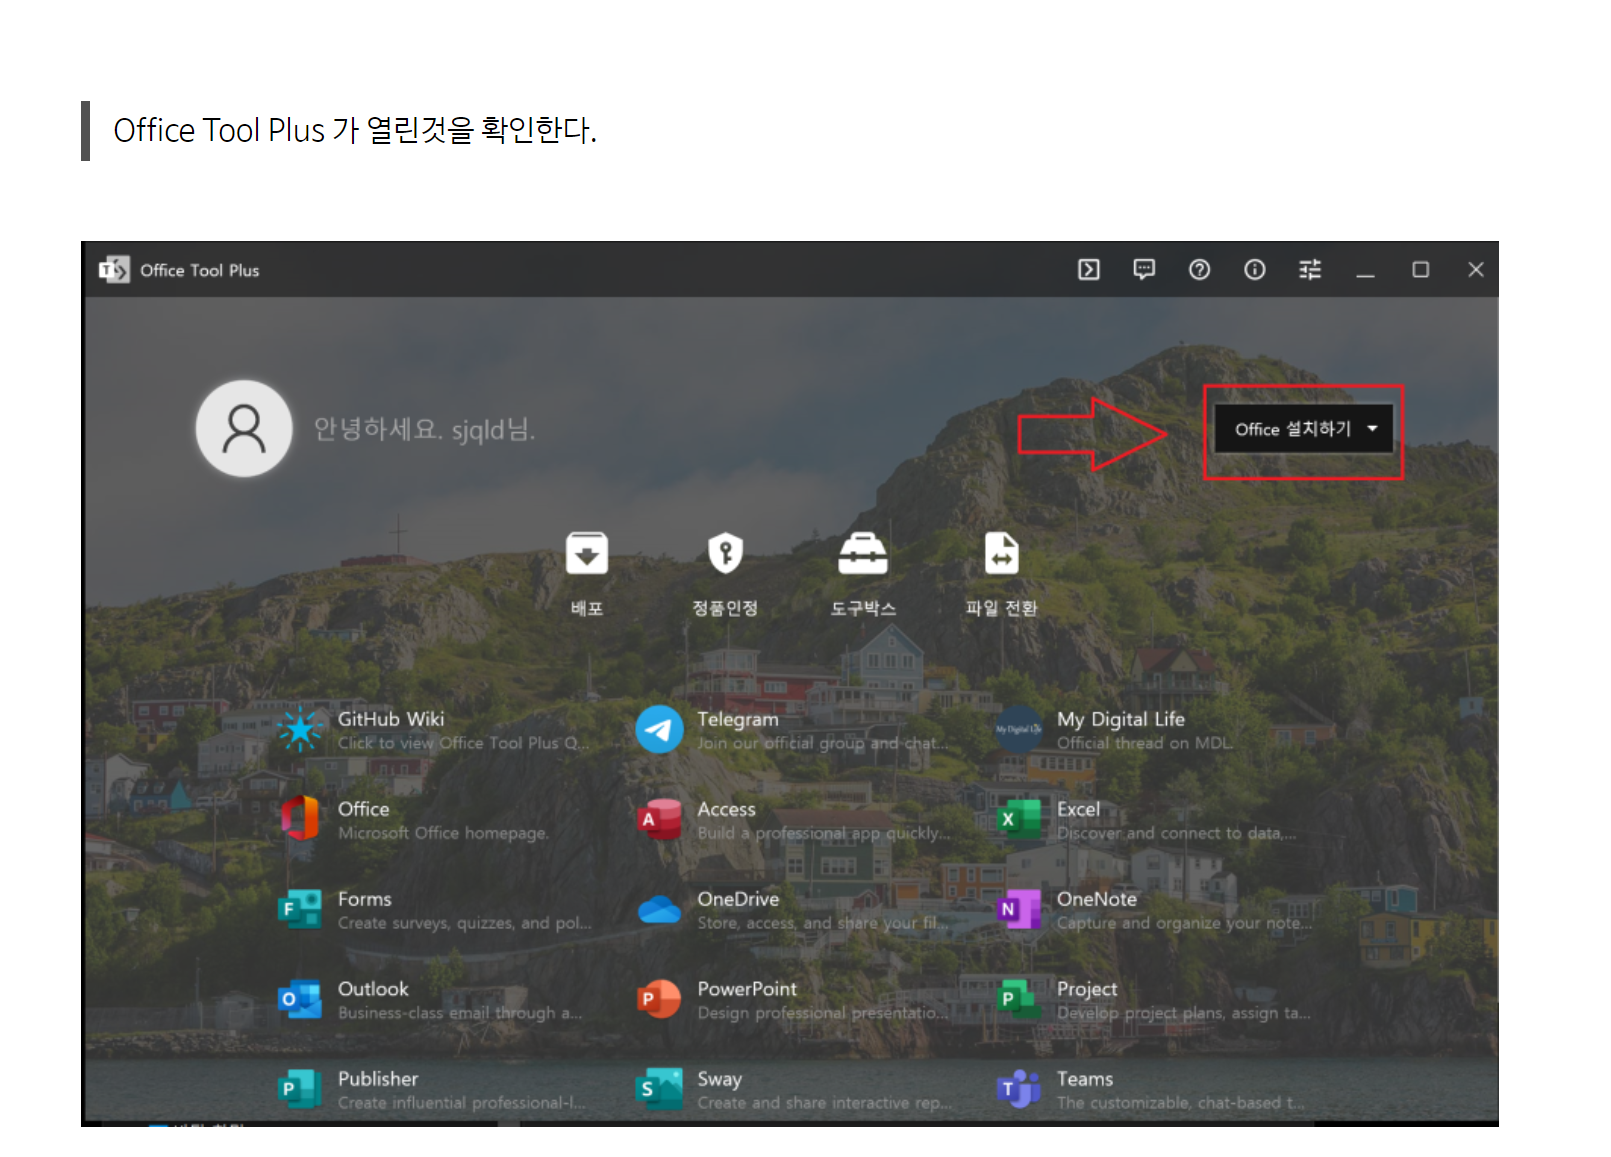Expand the Office 설치하기 dropdown arrow
The height and width of the screenshot is (1157, 1611).
point(1373,429)
